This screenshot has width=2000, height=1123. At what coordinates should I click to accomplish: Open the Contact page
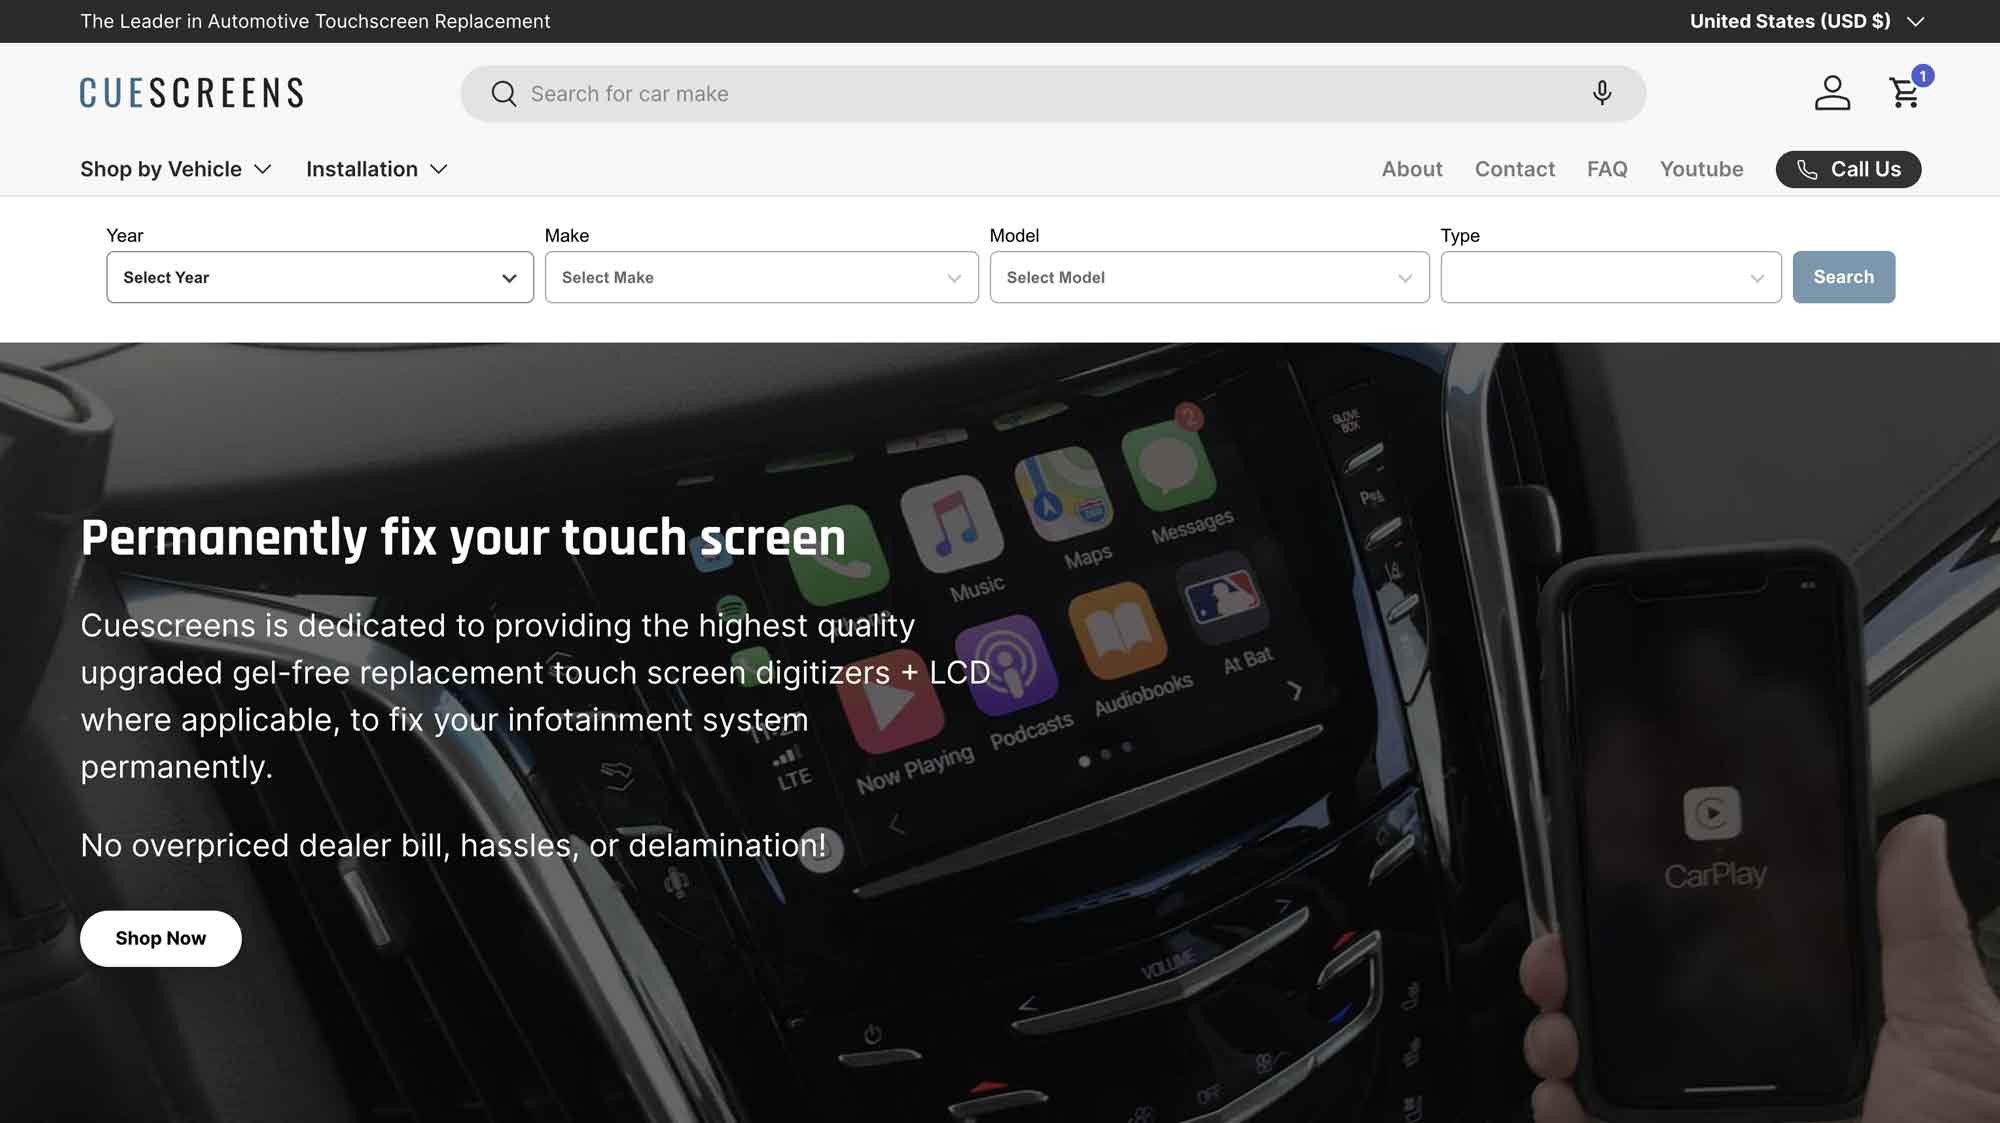click(x=1514, y=169)
